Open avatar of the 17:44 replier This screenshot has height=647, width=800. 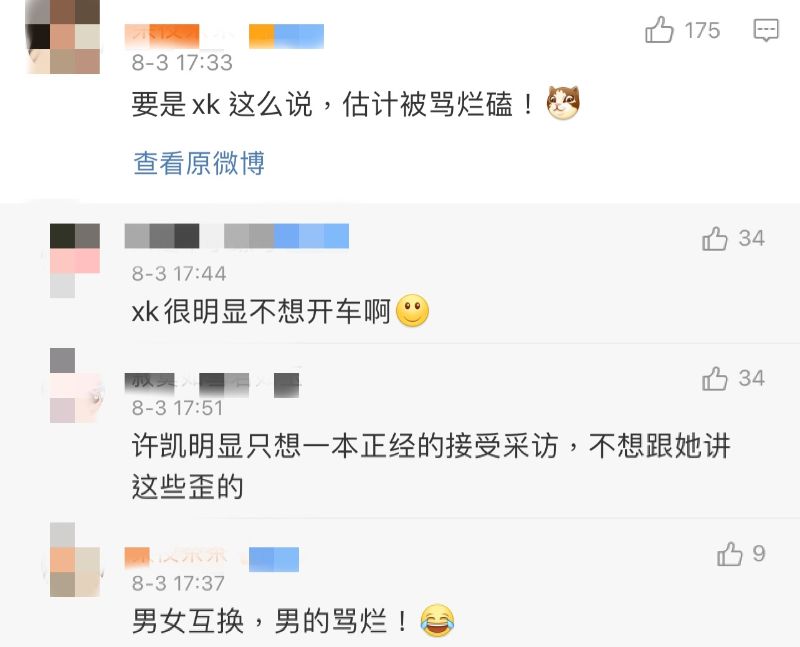click(x=75, y=261)
